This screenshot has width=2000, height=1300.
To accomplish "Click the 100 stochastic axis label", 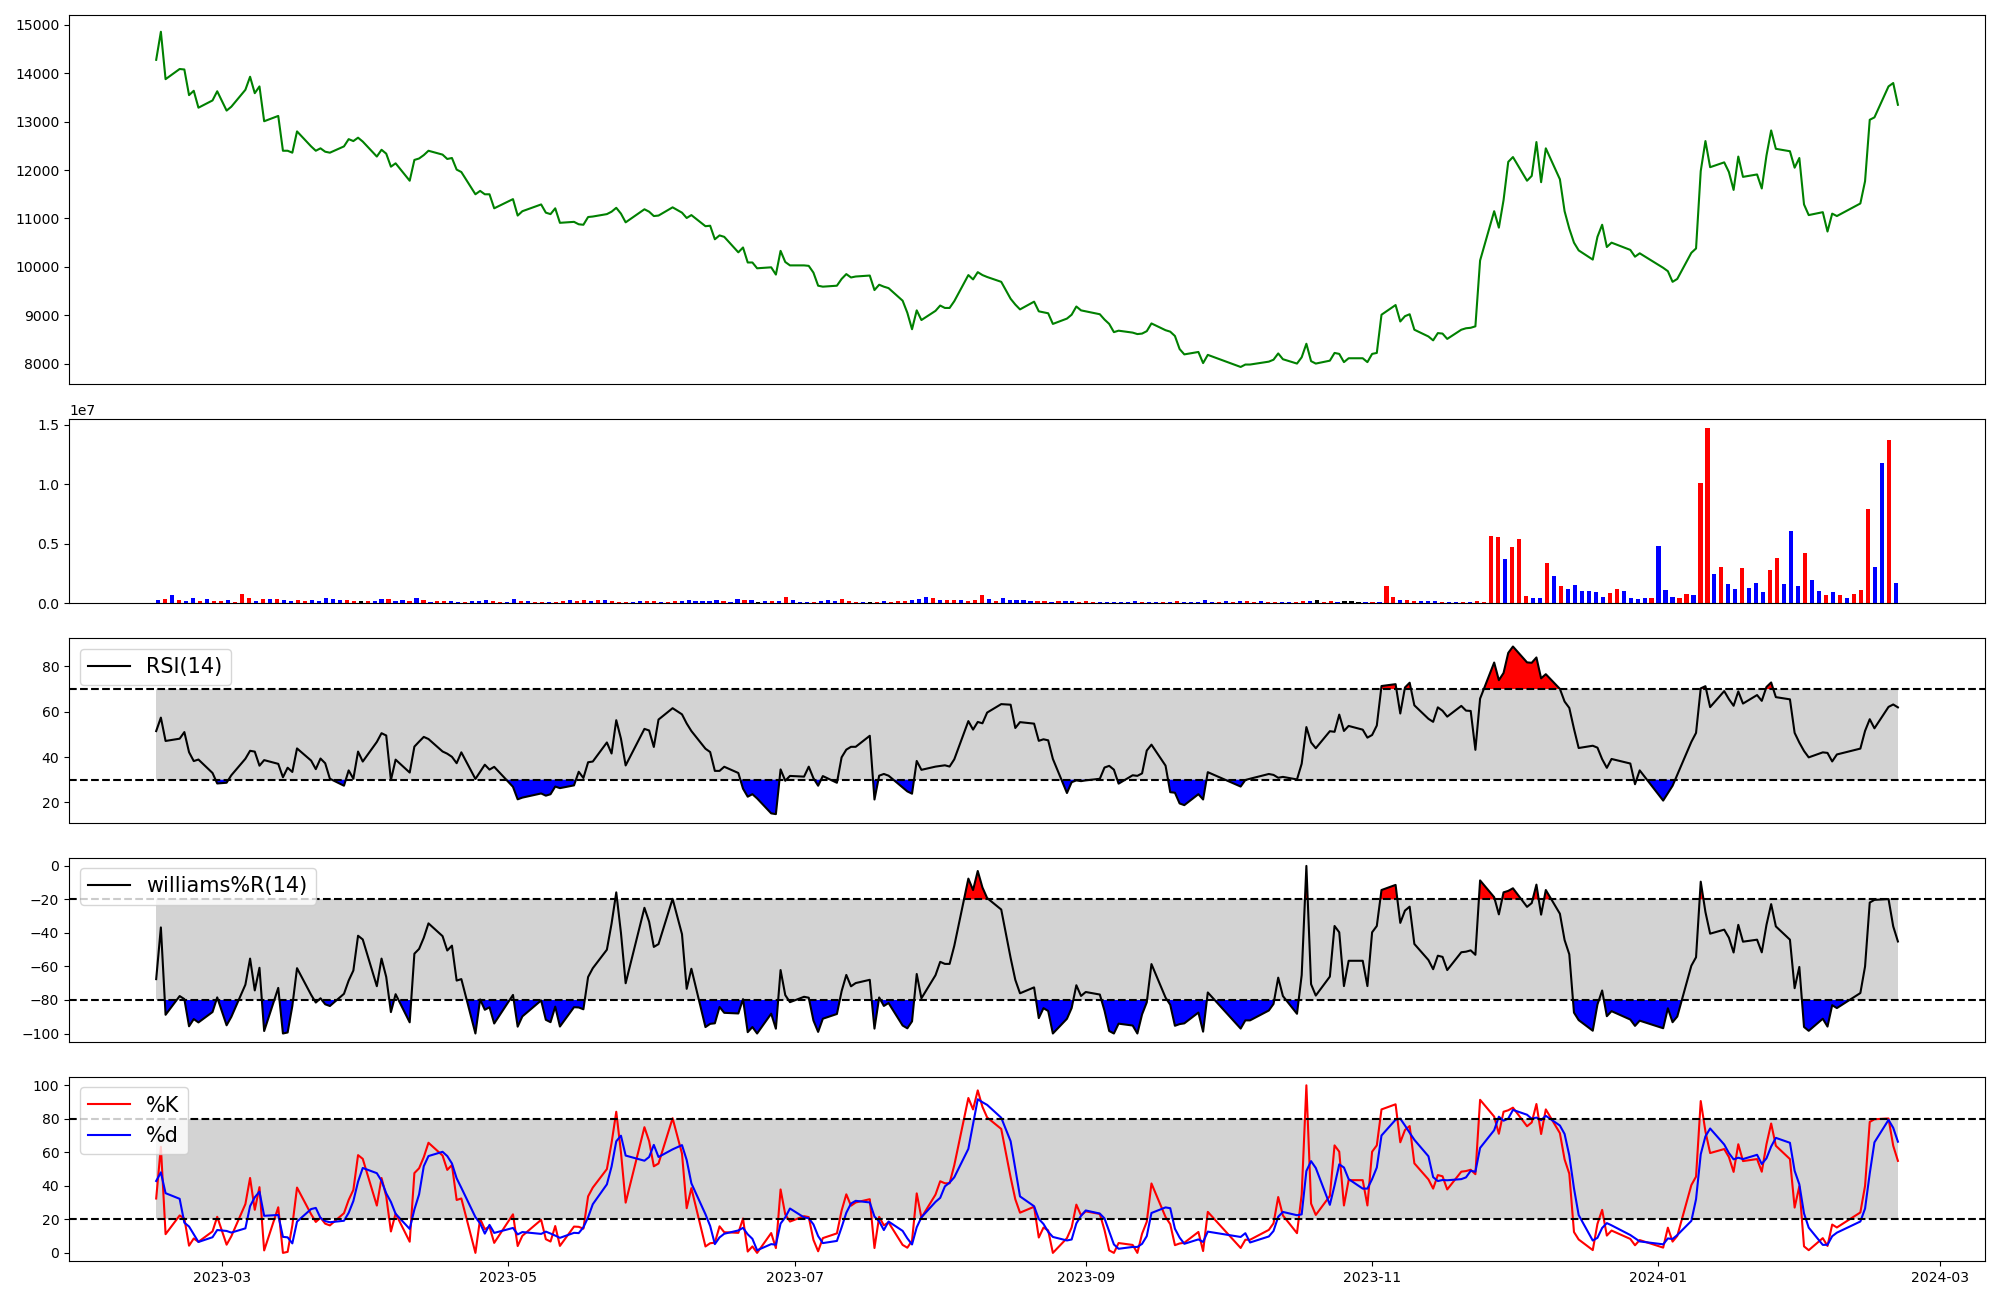I will 47,1085.
